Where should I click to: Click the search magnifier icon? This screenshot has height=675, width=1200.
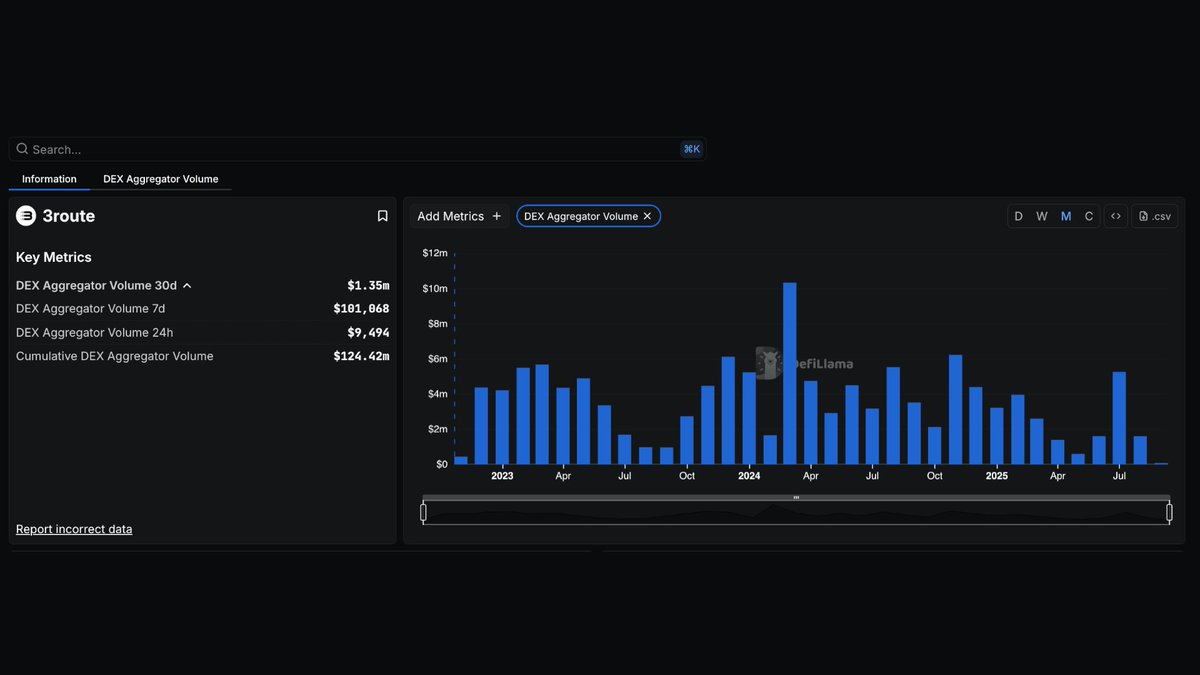click(x=22, y=149)
